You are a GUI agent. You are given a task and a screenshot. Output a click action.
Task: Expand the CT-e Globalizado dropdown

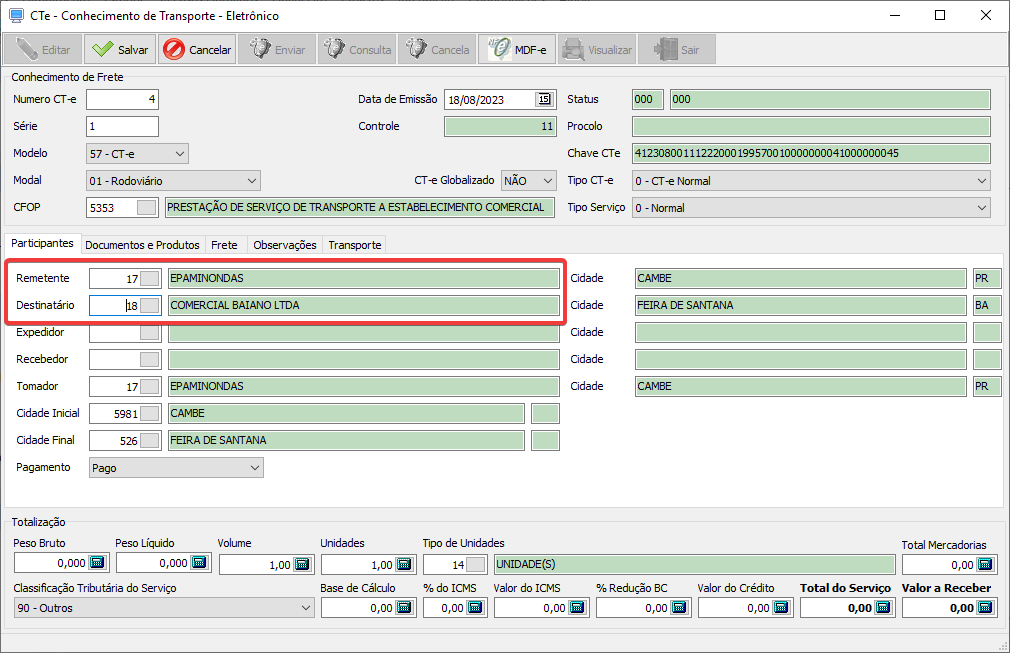548,181
